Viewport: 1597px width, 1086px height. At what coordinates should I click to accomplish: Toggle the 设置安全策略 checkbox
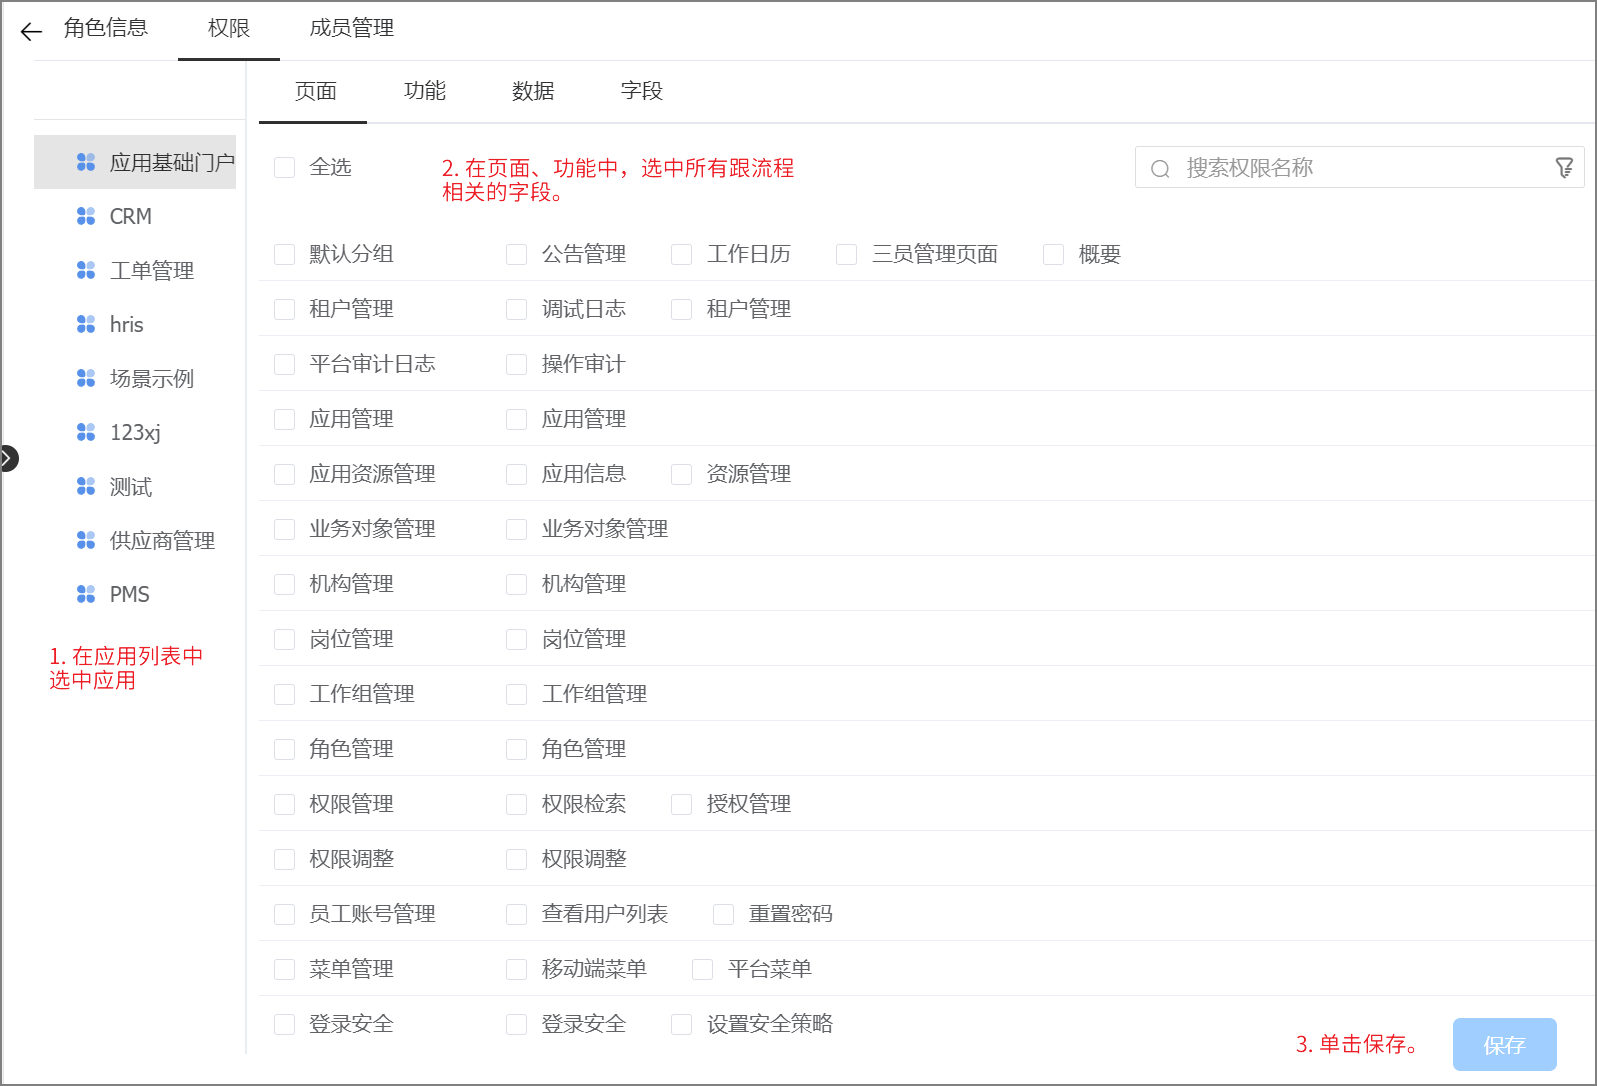click(x=682, y=1025)
